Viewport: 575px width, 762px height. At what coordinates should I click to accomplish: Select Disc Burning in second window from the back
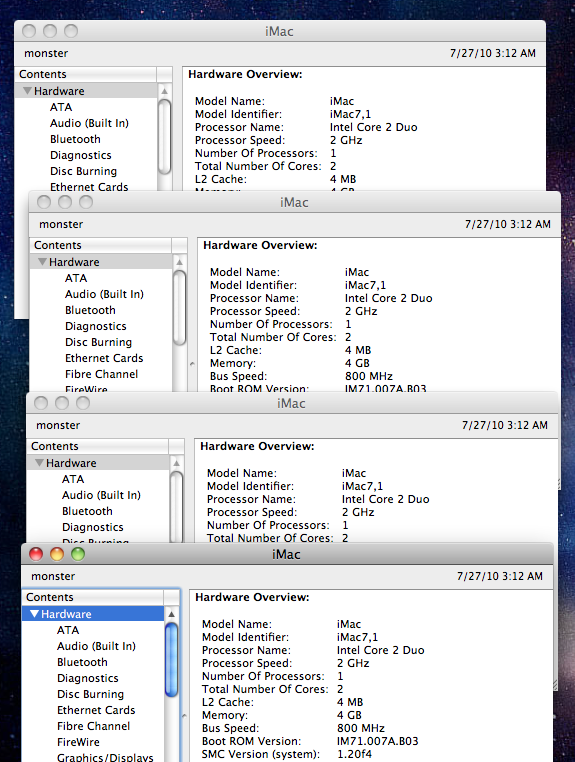pyautogui.click(x=98, y=342)
